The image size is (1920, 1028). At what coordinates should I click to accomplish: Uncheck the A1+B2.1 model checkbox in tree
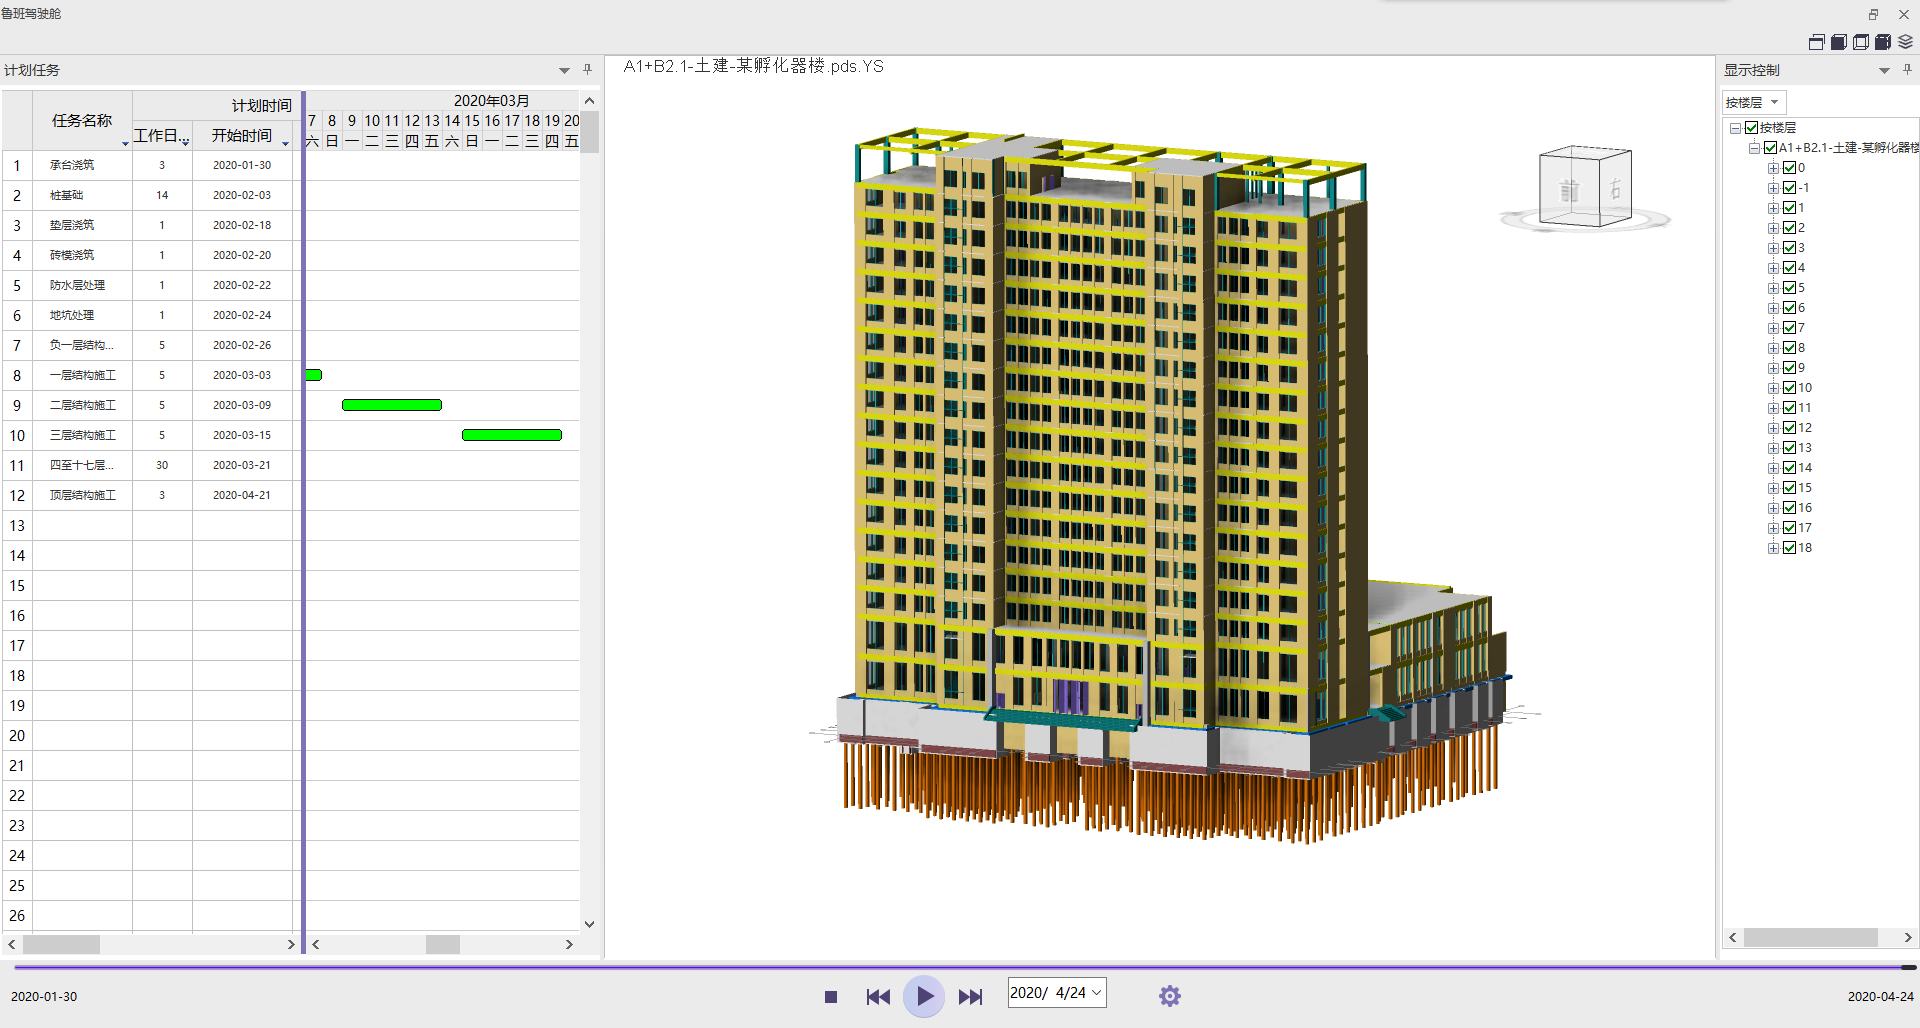click(1770, 148)
